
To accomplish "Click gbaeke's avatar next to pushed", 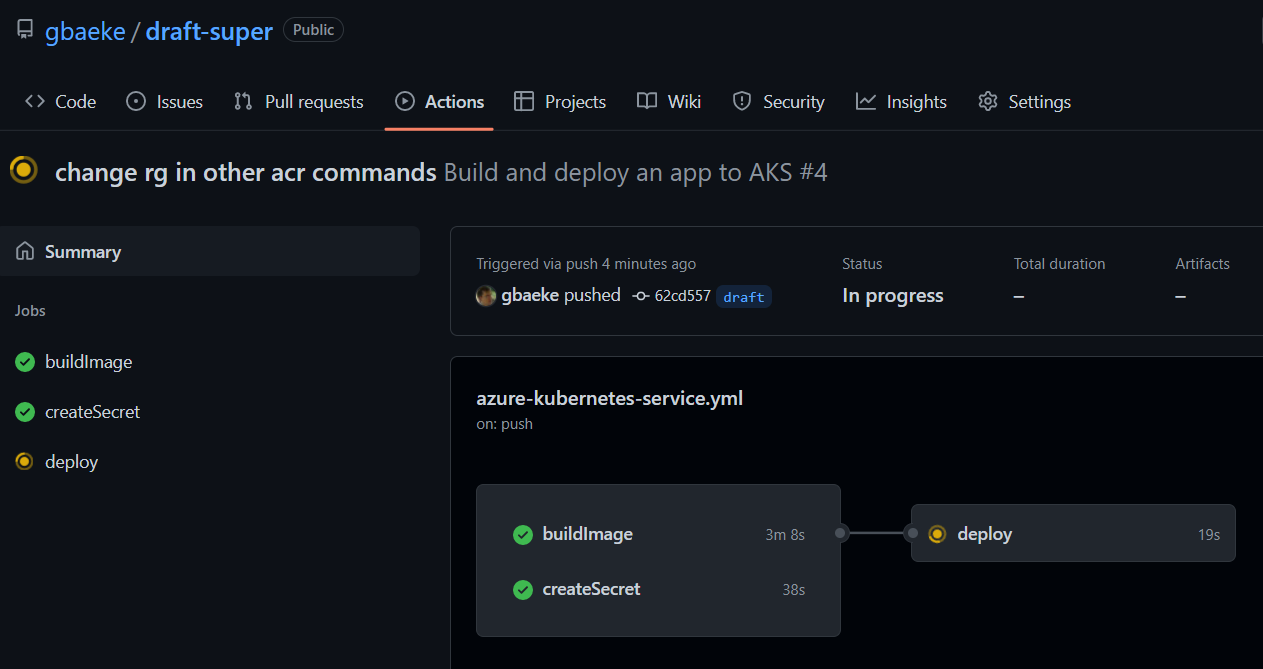I will [486, 296].
